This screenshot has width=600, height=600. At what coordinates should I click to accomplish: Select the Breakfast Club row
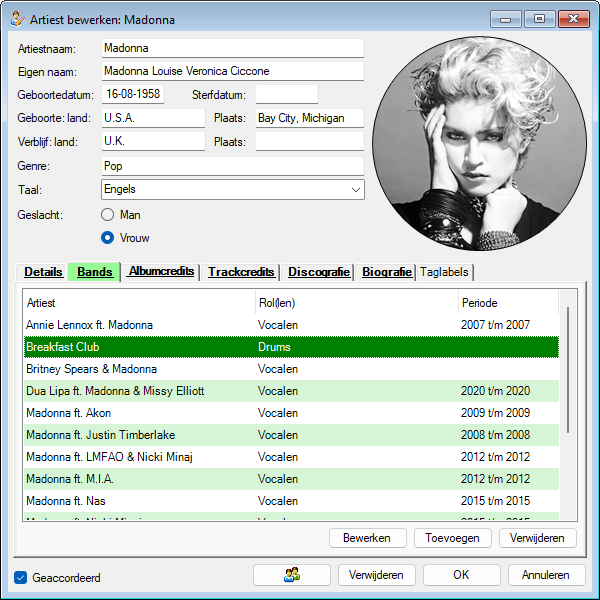(290, 347)
